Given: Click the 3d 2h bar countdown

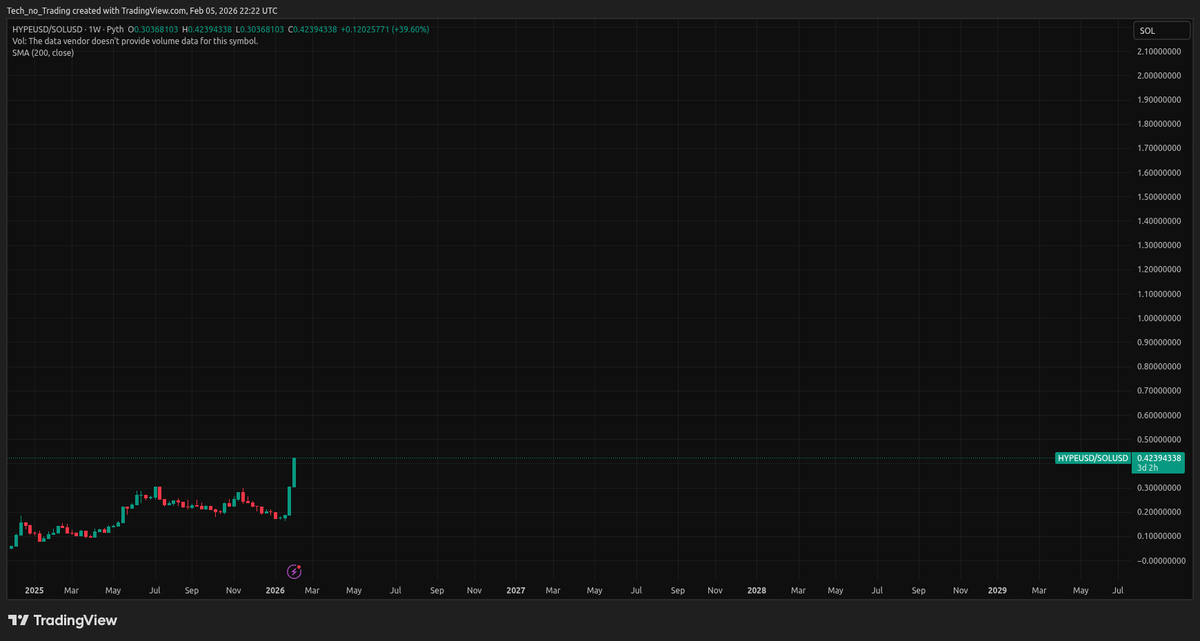Looking at the screenshot, I should pos(1146,468).
